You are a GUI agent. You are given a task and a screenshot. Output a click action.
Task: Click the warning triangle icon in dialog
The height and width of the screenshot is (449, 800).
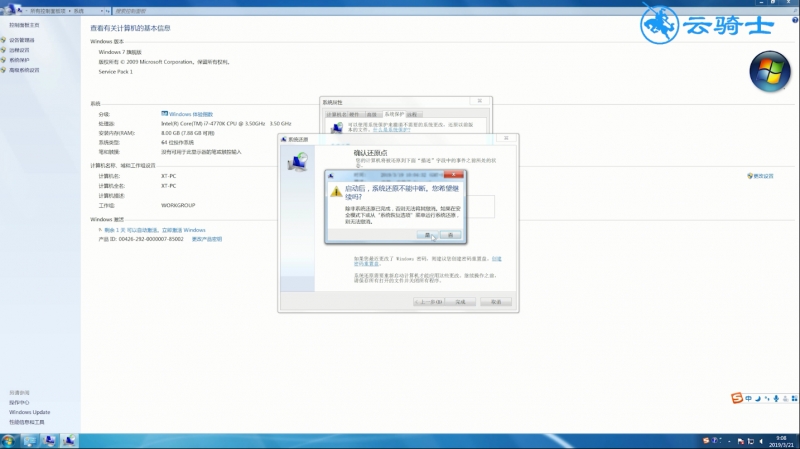336,191
